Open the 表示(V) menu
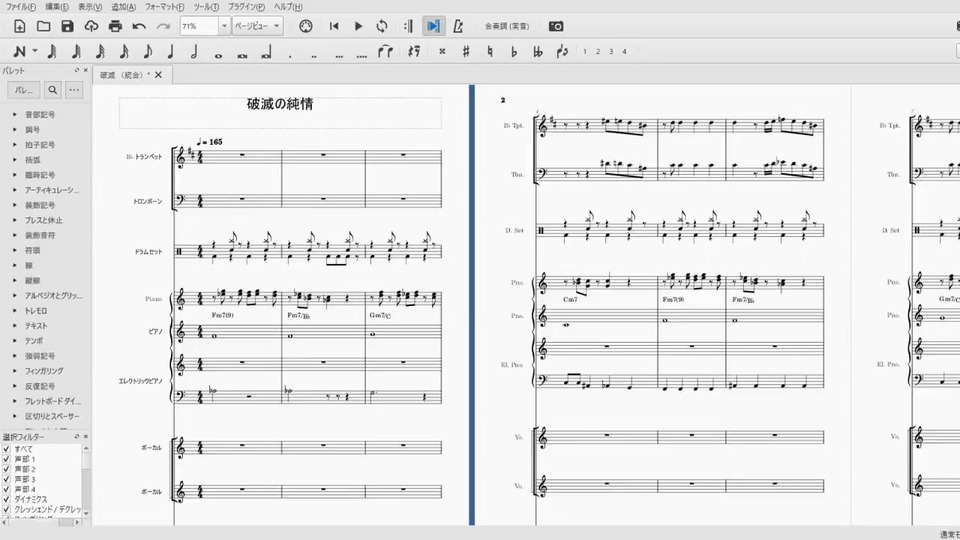 90,7
